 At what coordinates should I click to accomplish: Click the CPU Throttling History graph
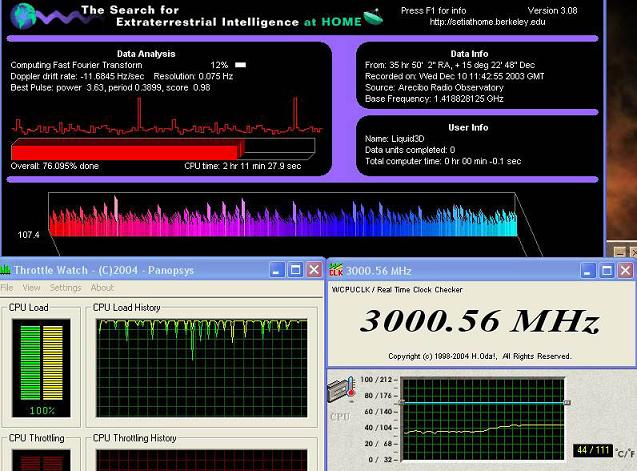[202, 460]
